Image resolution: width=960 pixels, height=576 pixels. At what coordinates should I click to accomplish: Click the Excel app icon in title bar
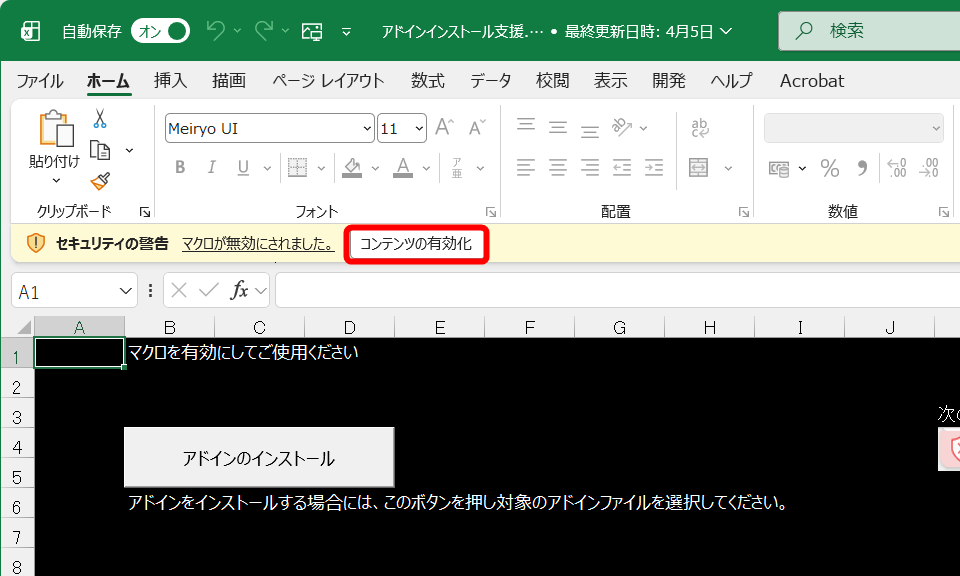click(29, 31)
